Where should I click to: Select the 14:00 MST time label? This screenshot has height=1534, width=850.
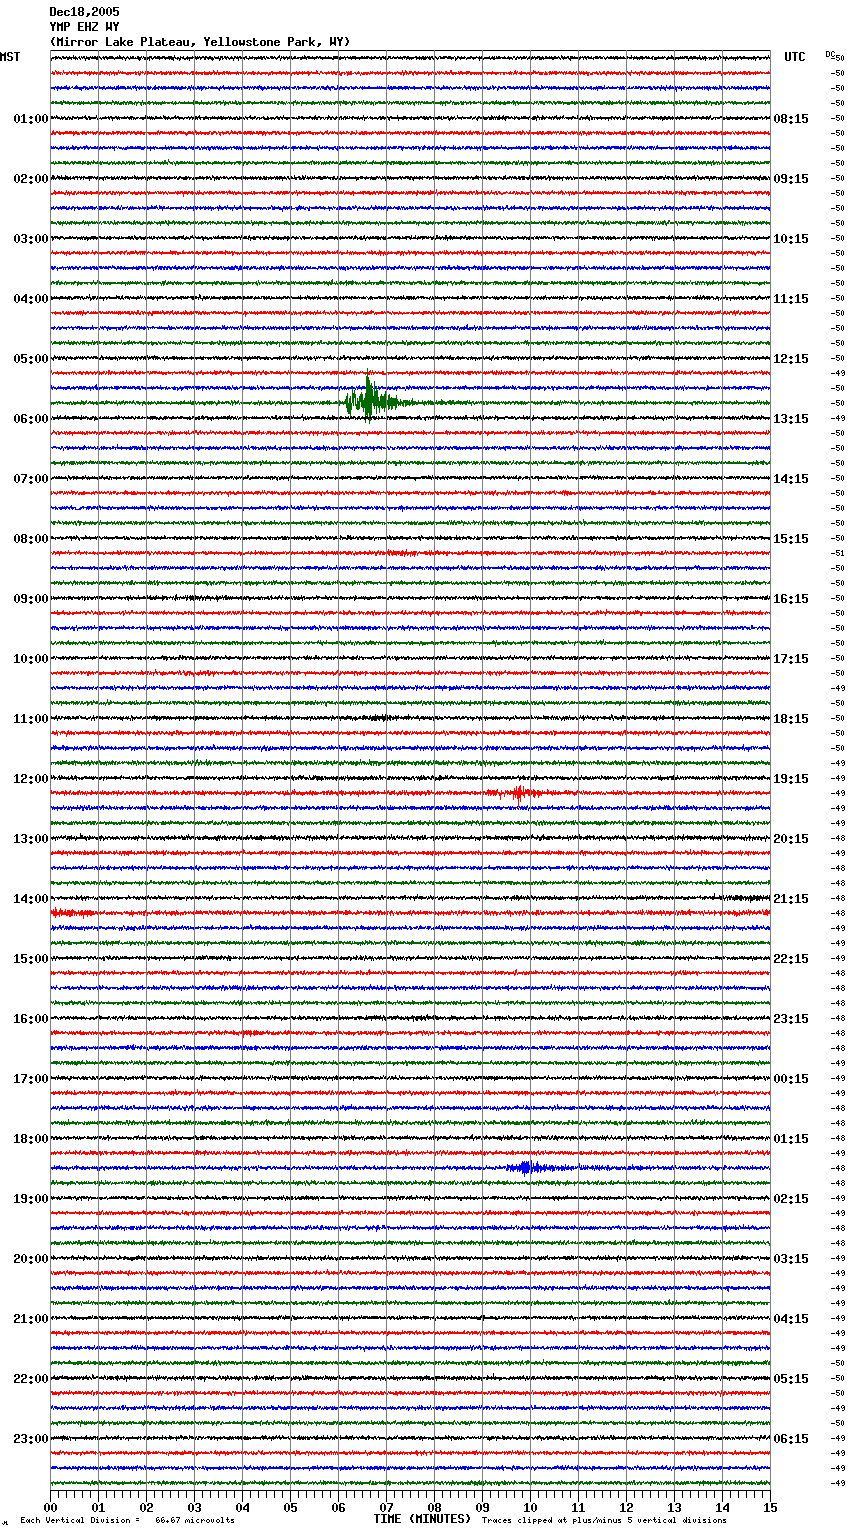click(30, 899)
